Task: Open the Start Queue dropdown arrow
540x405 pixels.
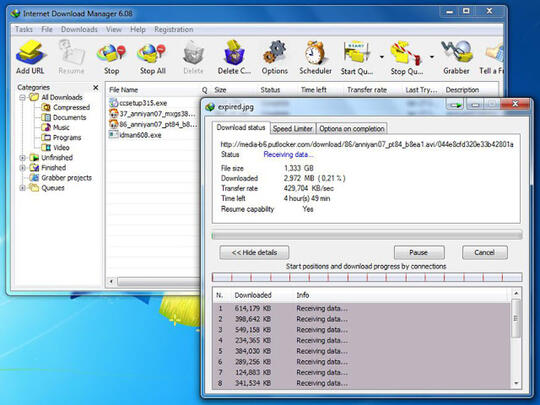Action: tap(382, 57)
